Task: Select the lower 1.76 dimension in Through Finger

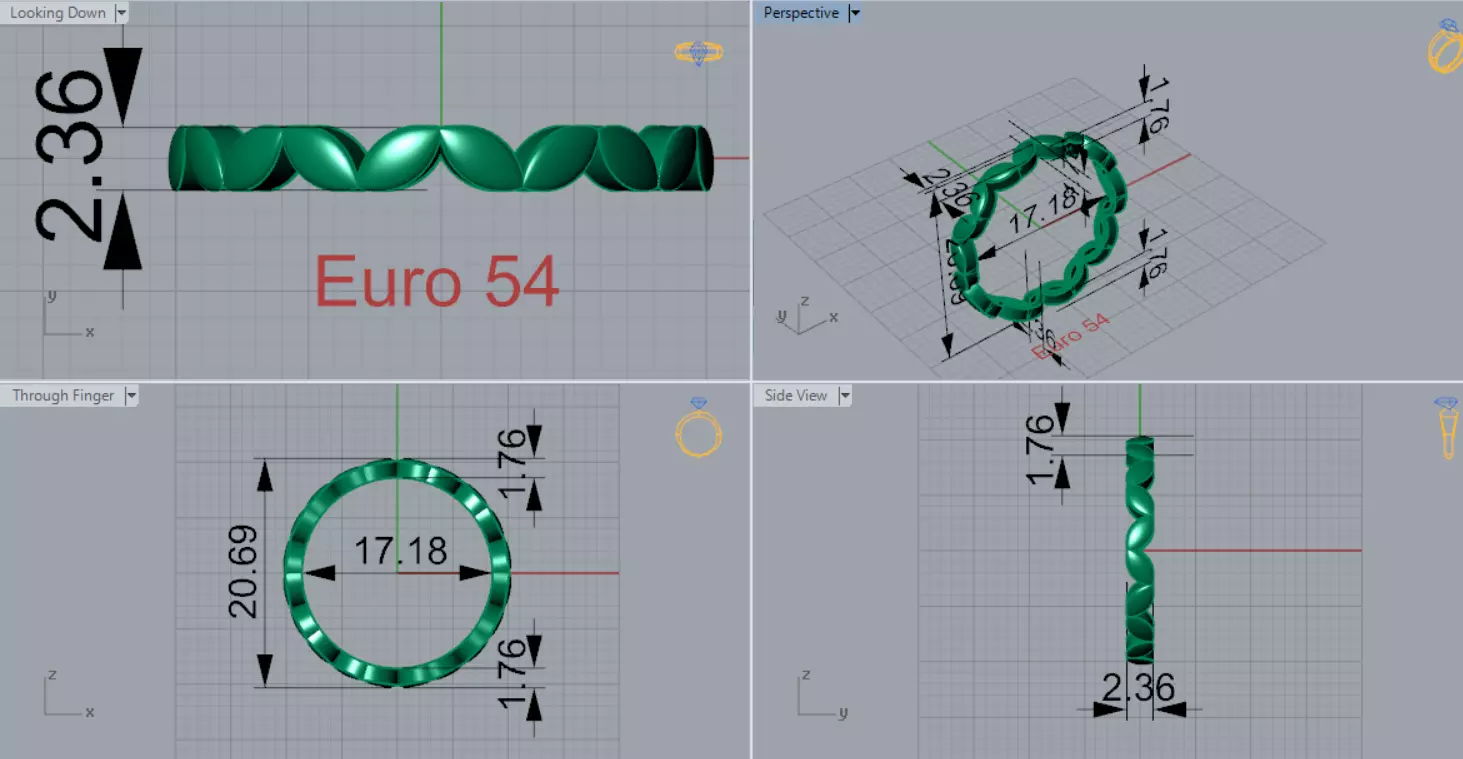Action: tap(511, 675)
